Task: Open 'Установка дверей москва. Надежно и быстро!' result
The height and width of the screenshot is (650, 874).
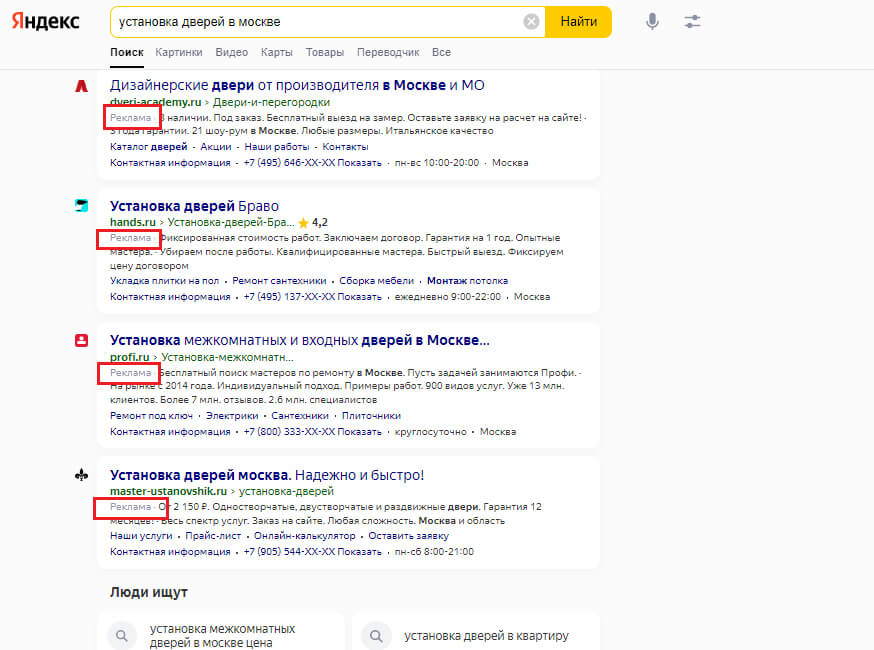Action: click(267, 475)
